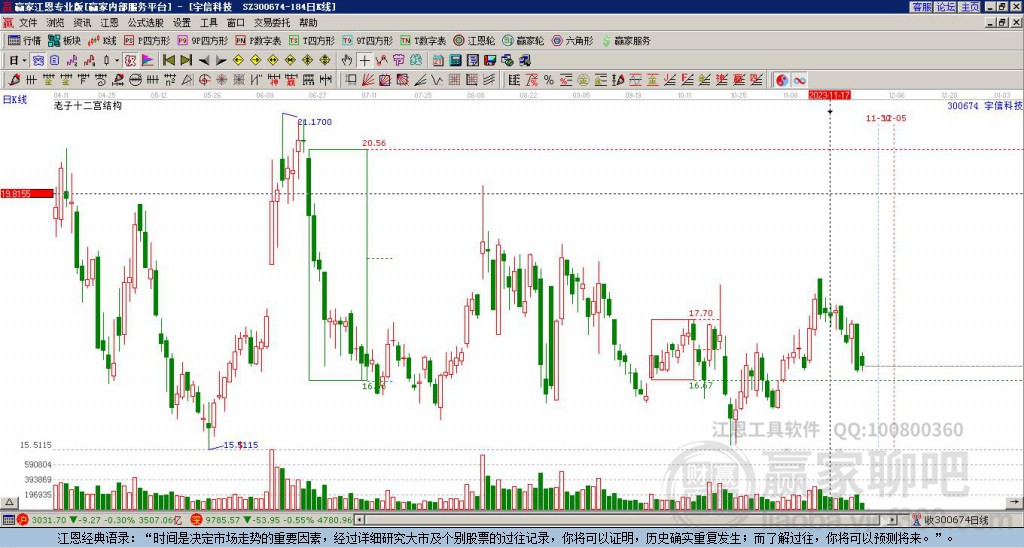
Task: Click the red pencil drawing tool
Action: pos(14,80)
